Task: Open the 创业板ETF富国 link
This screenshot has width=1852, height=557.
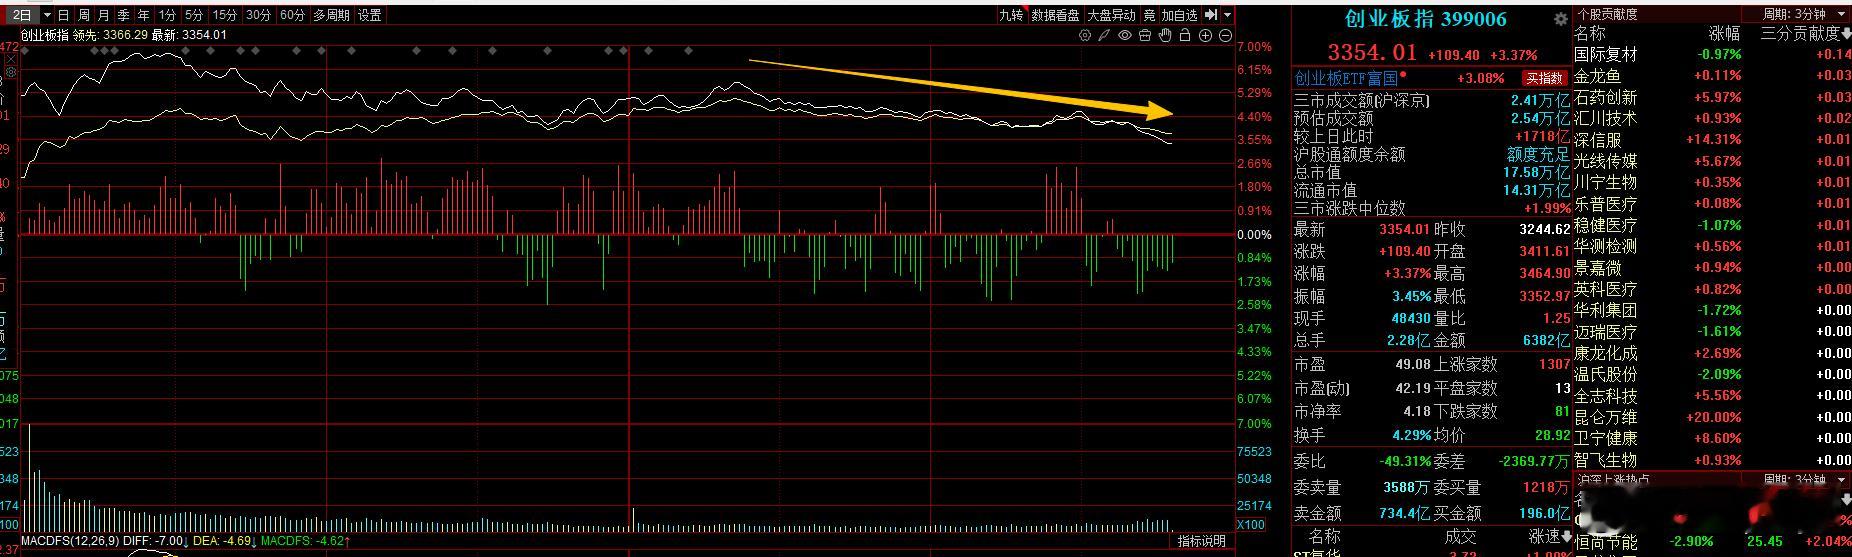Action: pyautogui.click(x=1345, y=78)
